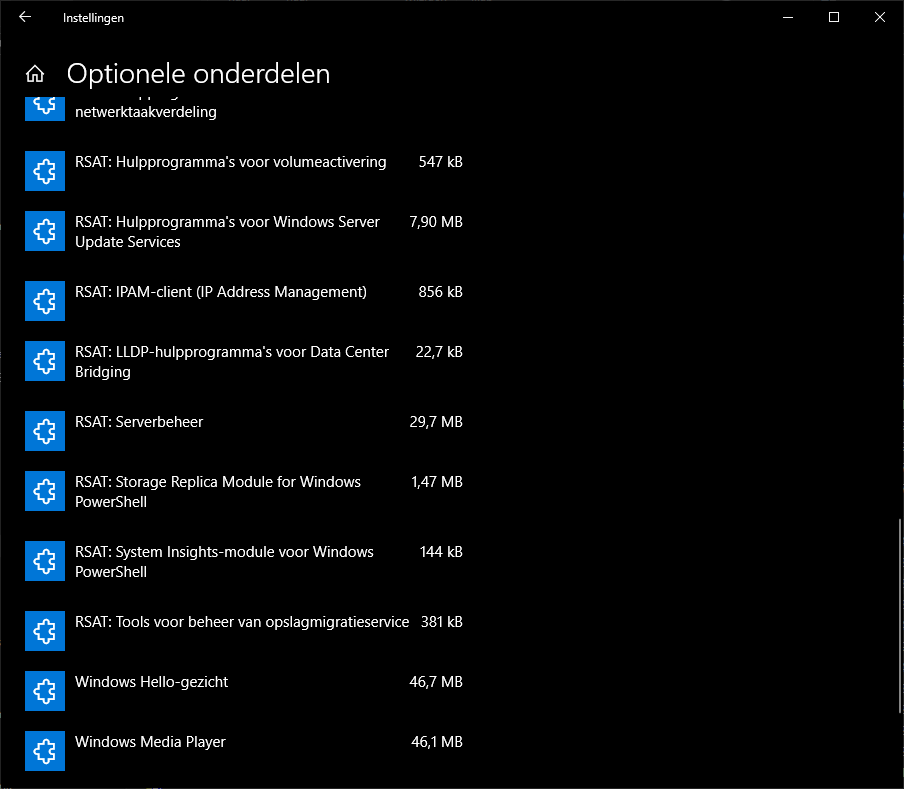Expand RSAT: Tools voor beheer van opslagmigratieservice
This screenshot has width=904, height=789.
tap(242, 622)
